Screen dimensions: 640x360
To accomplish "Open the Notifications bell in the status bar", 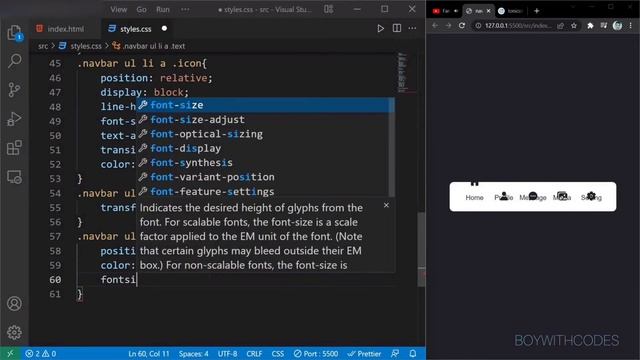I will [x=413, y=353].
